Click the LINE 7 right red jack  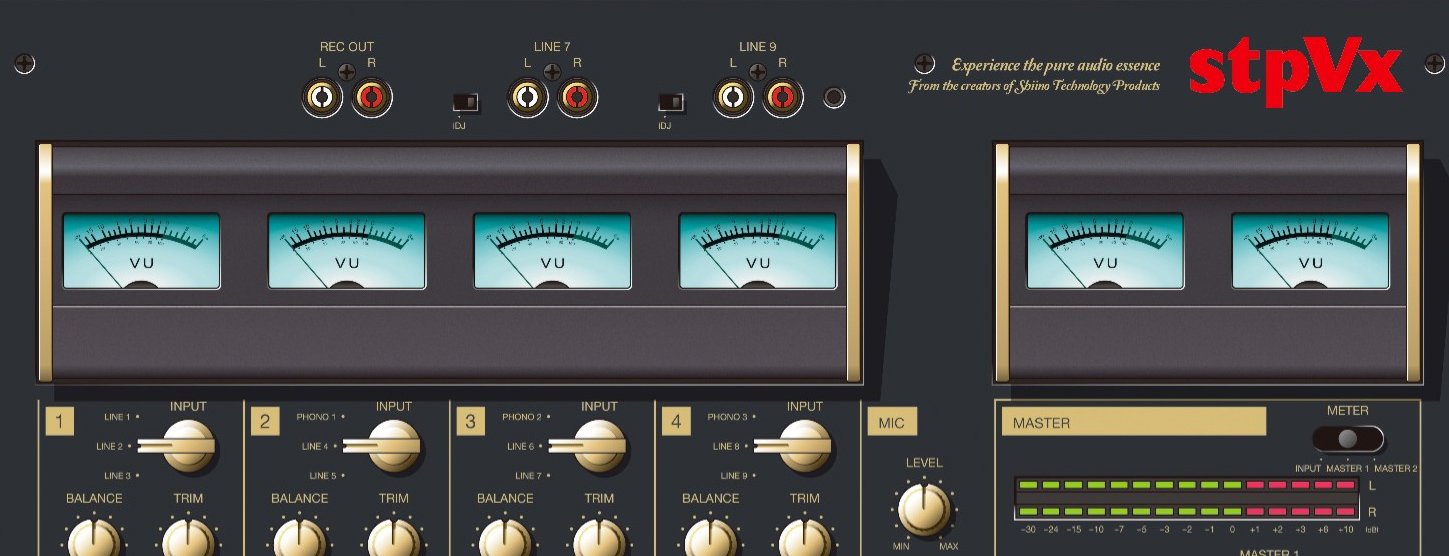(577, 98)
